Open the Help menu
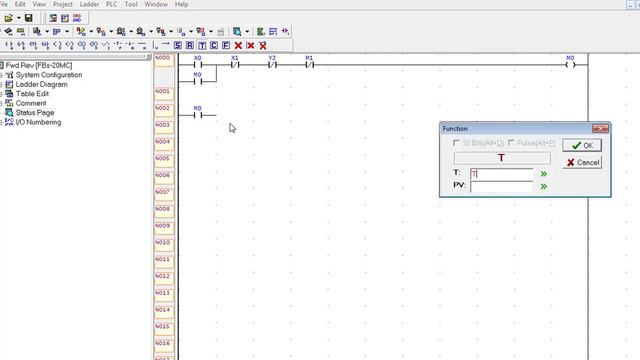 (181, 4)
